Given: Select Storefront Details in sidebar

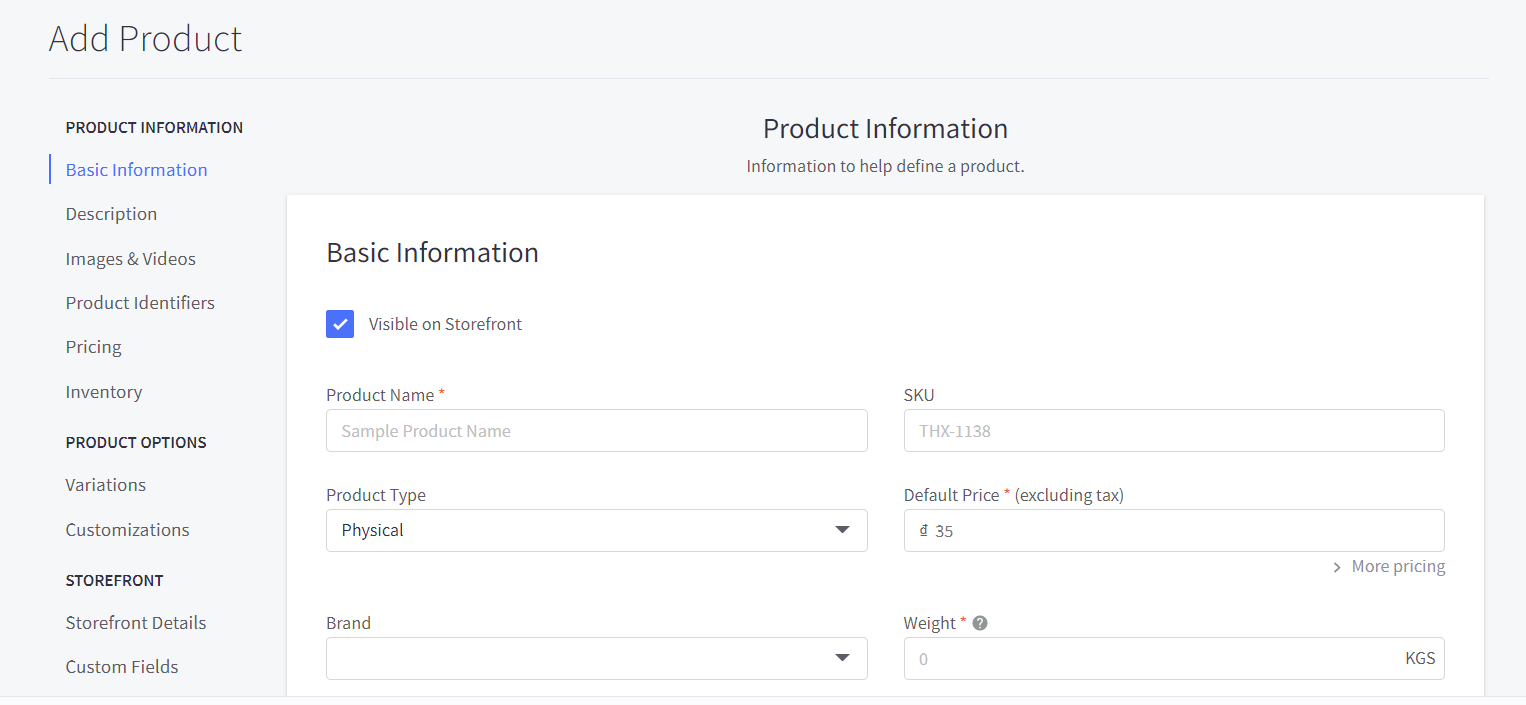Looking at the screenshot, I should [x=135, y=623].
